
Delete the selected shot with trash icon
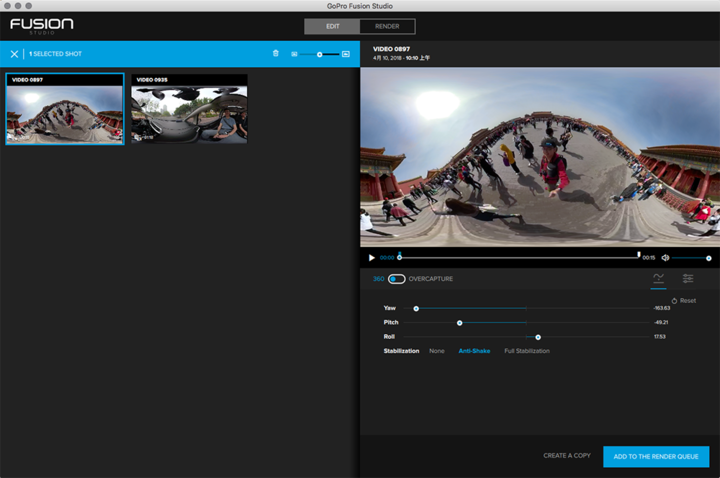pyautogui.click(x=276, y=53)
